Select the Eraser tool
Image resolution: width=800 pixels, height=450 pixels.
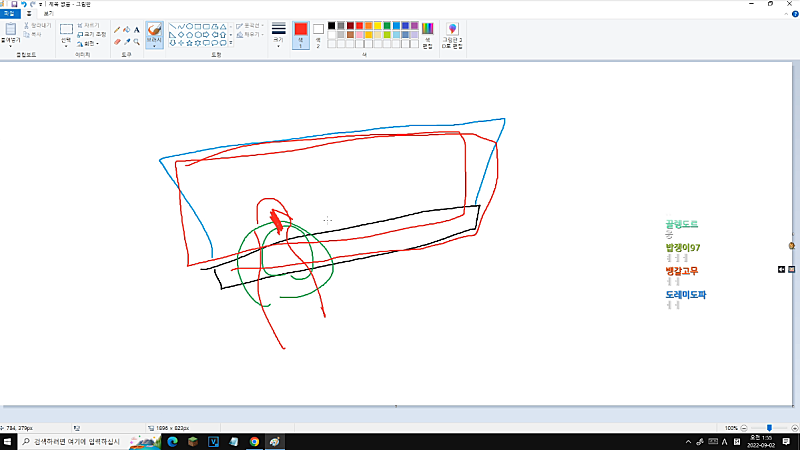coord(117,42)
